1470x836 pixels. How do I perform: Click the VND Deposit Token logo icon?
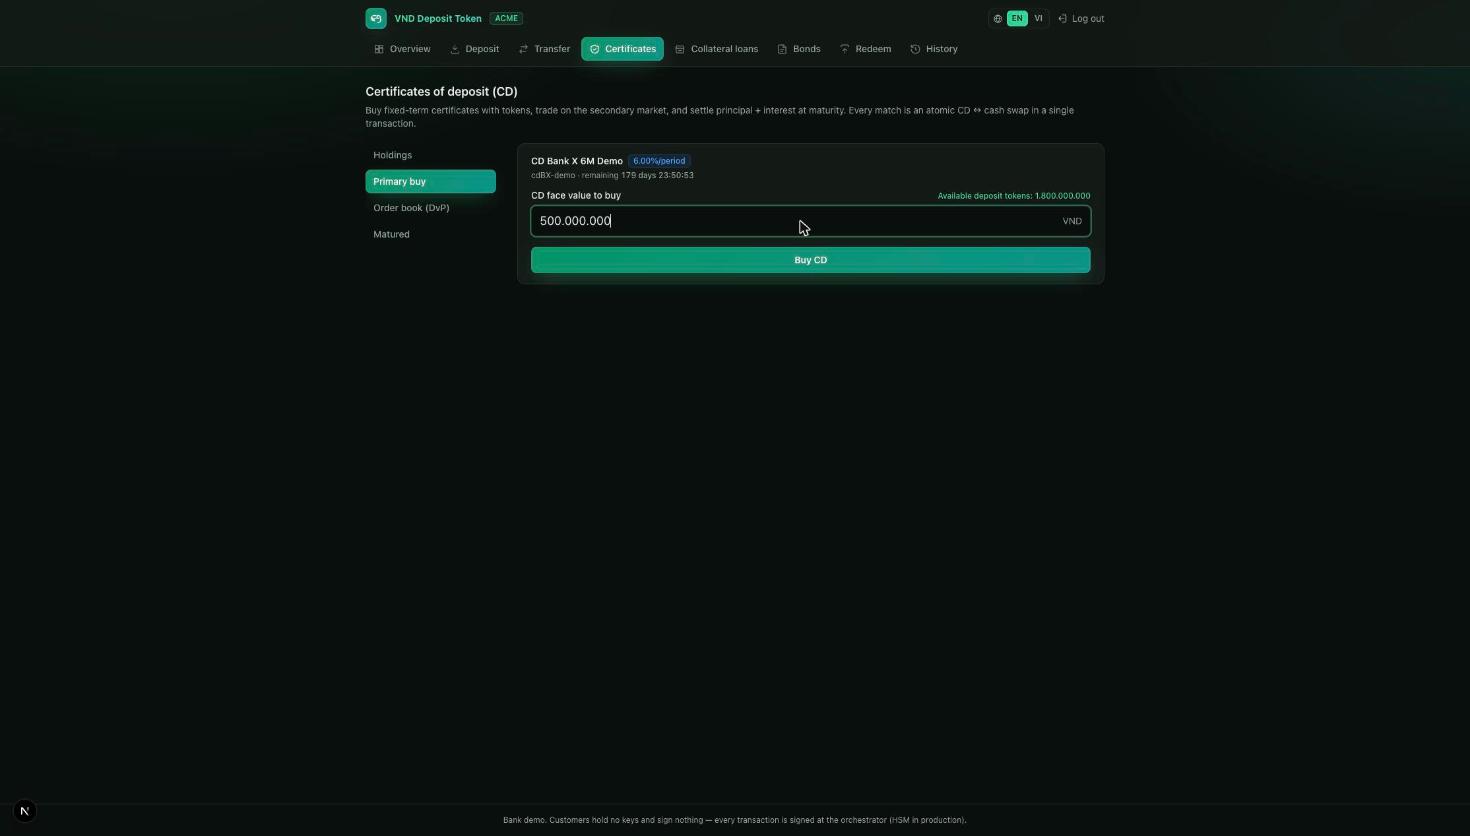[x=376, y=18]
